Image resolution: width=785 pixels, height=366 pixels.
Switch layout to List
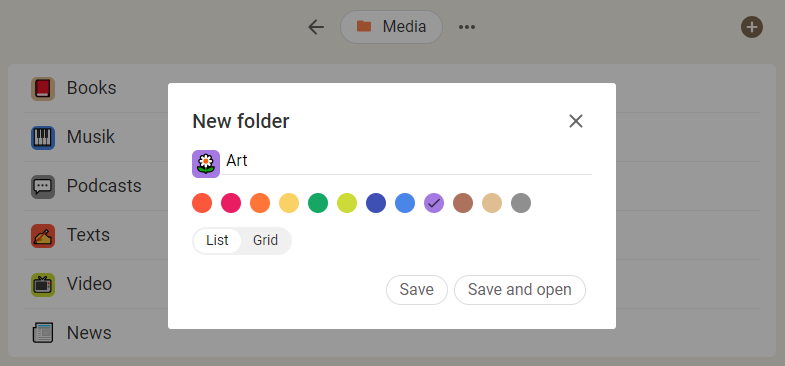tap(217, 240)
